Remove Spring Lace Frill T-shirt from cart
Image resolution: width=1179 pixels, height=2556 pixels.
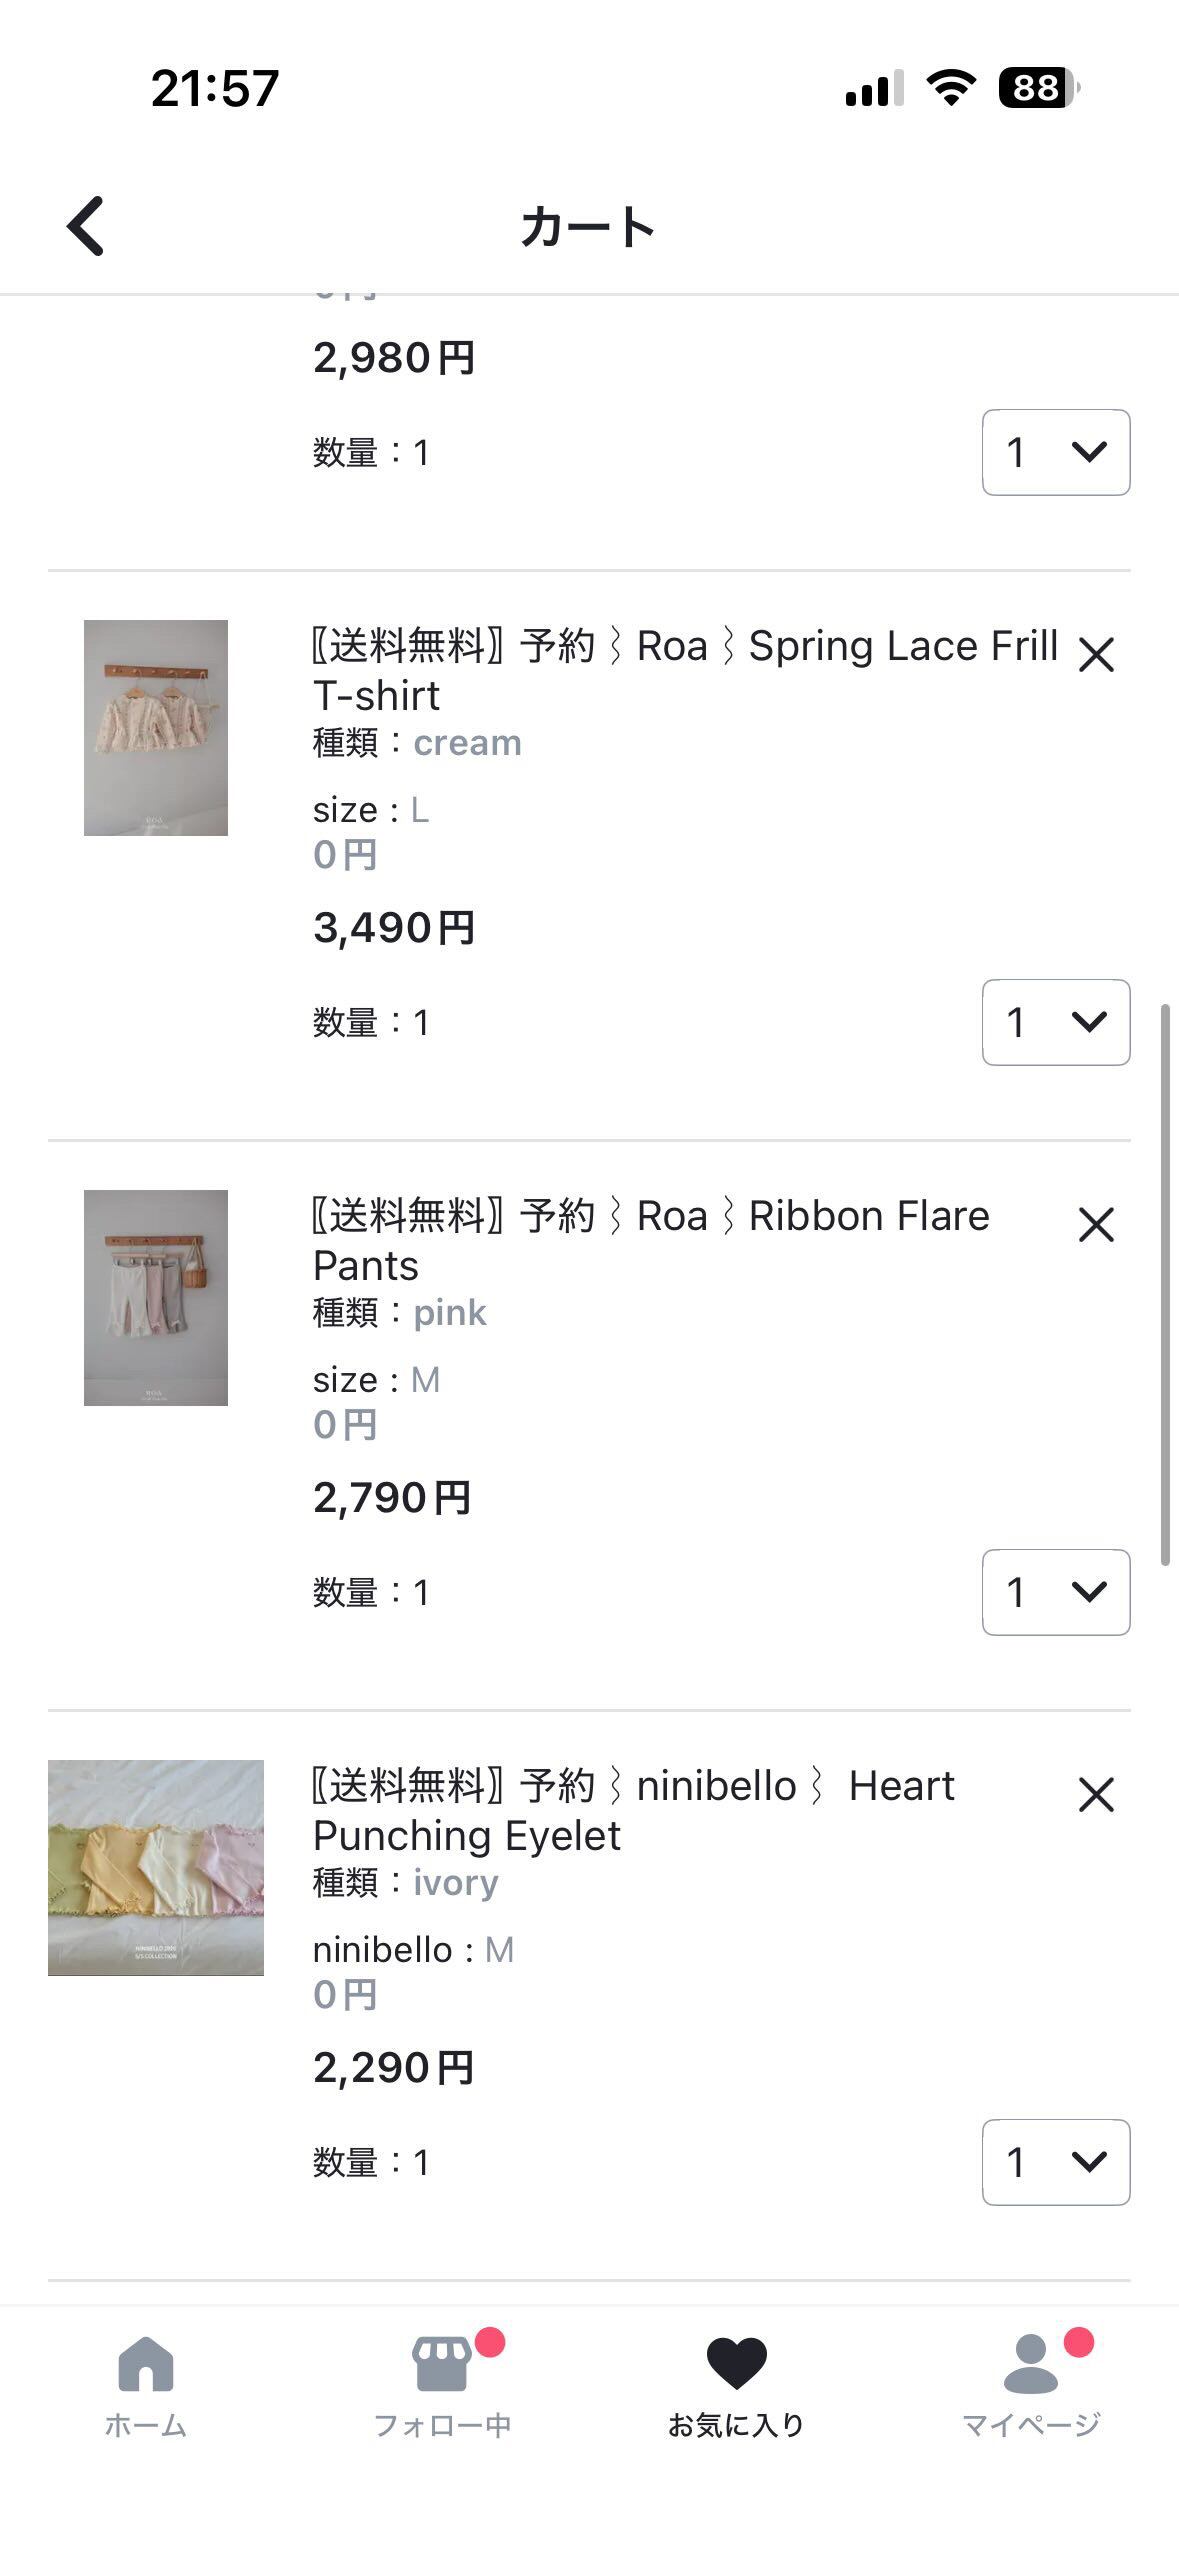(1096, 656)
